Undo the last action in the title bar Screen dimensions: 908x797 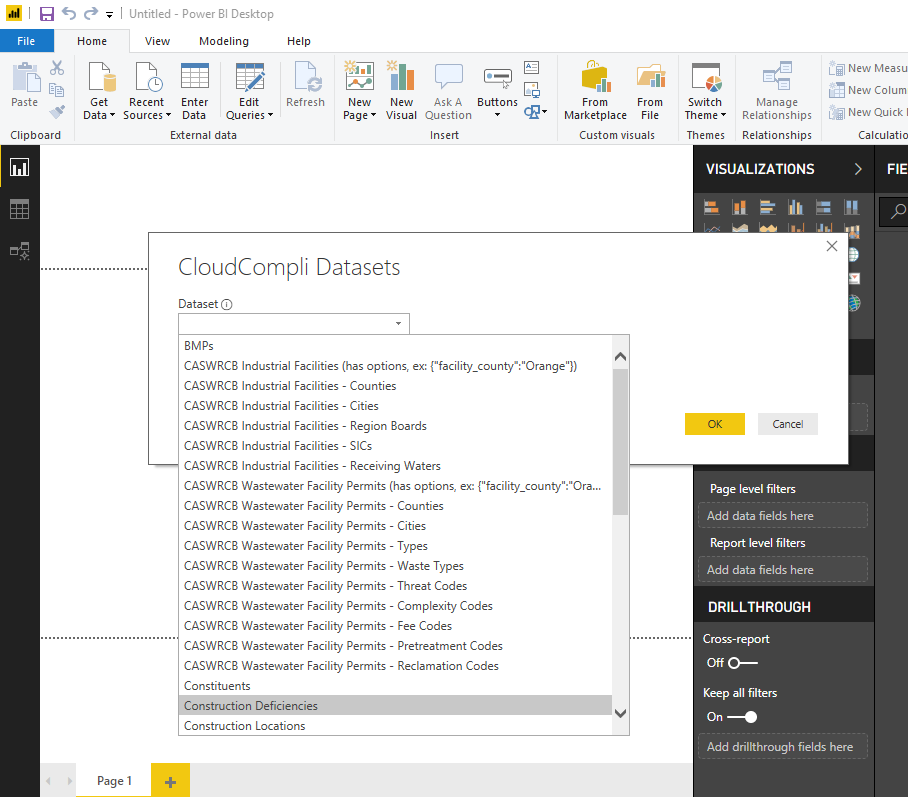click(69, 13)
